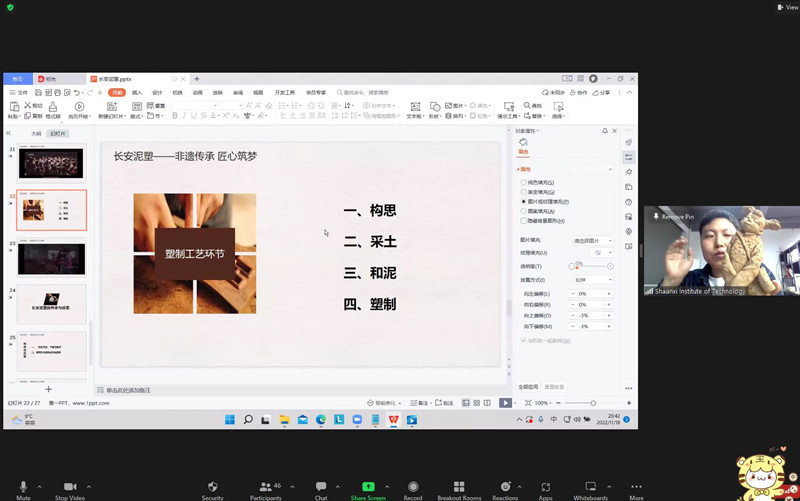Open Participants panel in Zoom
Screen dimensions: 800x501
coord(265,486)
